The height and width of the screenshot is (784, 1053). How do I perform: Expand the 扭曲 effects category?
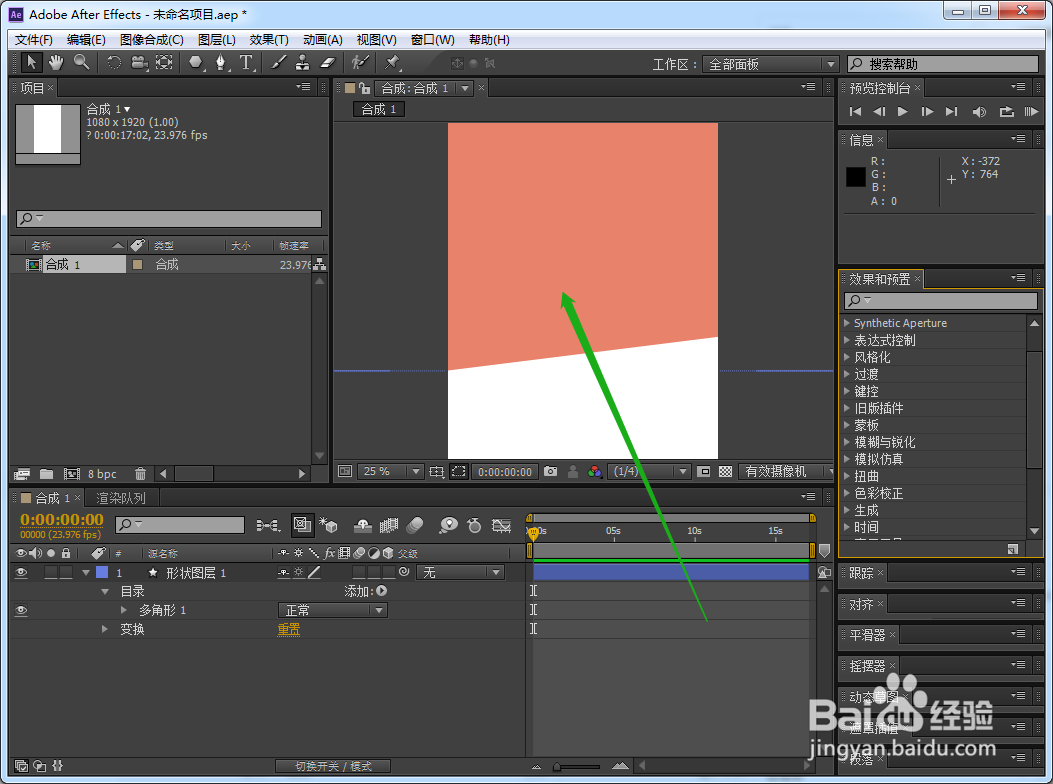(847, 476)
